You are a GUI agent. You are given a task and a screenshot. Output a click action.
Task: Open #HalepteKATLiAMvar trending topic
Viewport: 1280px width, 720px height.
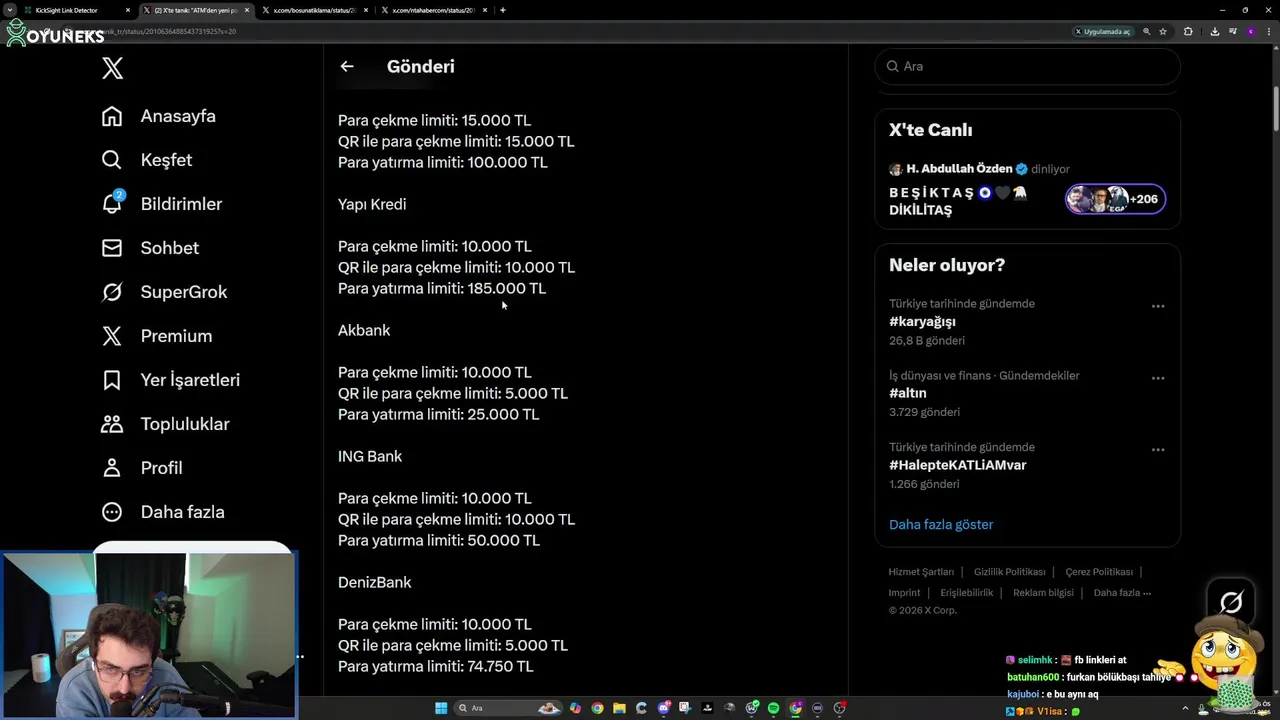(958, 465)
